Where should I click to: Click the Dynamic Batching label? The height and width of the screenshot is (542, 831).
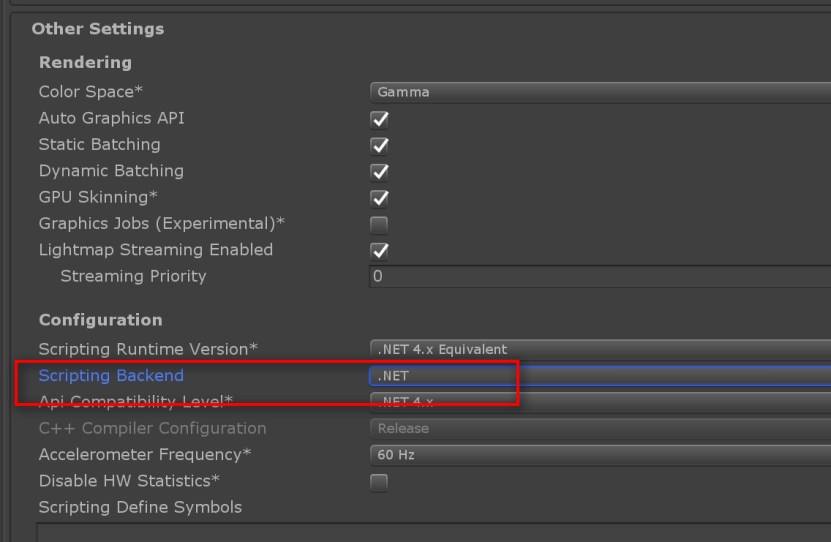(x=111, y=171)
